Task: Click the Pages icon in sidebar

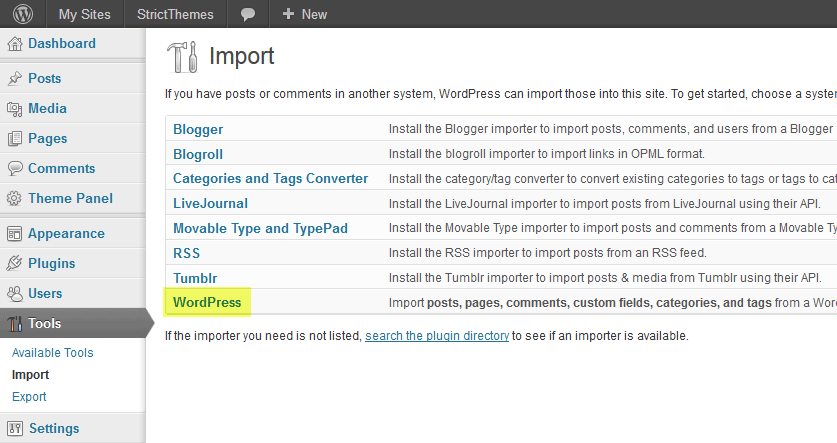Action: (15, 139)
